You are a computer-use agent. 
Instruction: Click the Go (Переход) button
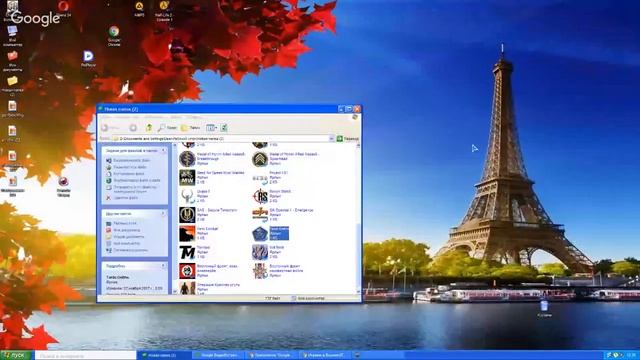pos(348,139)
